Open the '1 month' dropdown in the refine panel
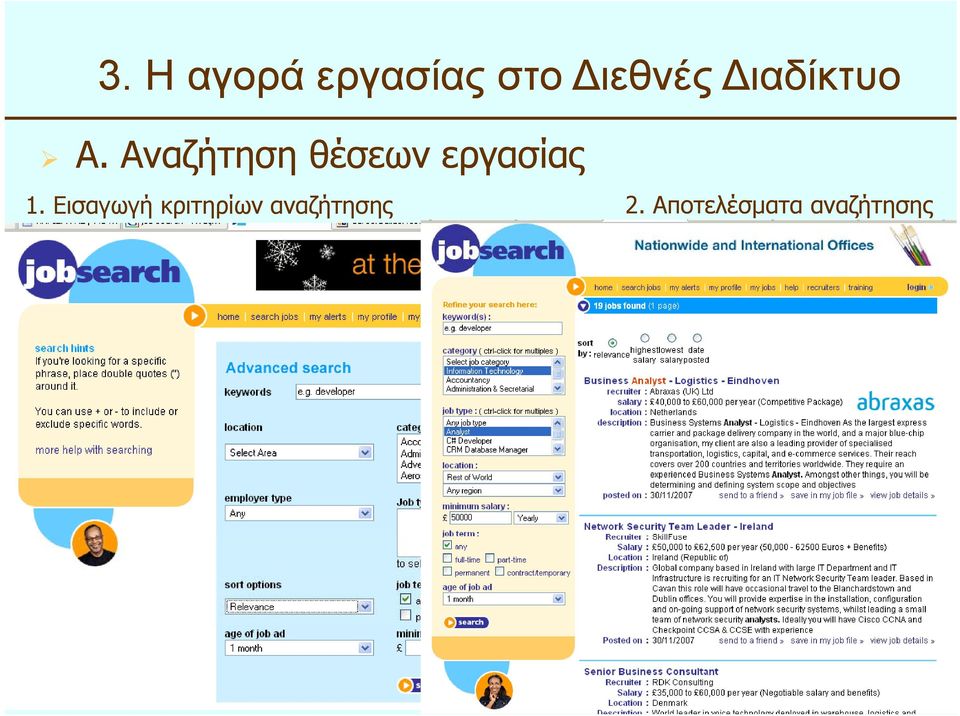The height and width of the screenshot is (716, 960). click(503, 599)
